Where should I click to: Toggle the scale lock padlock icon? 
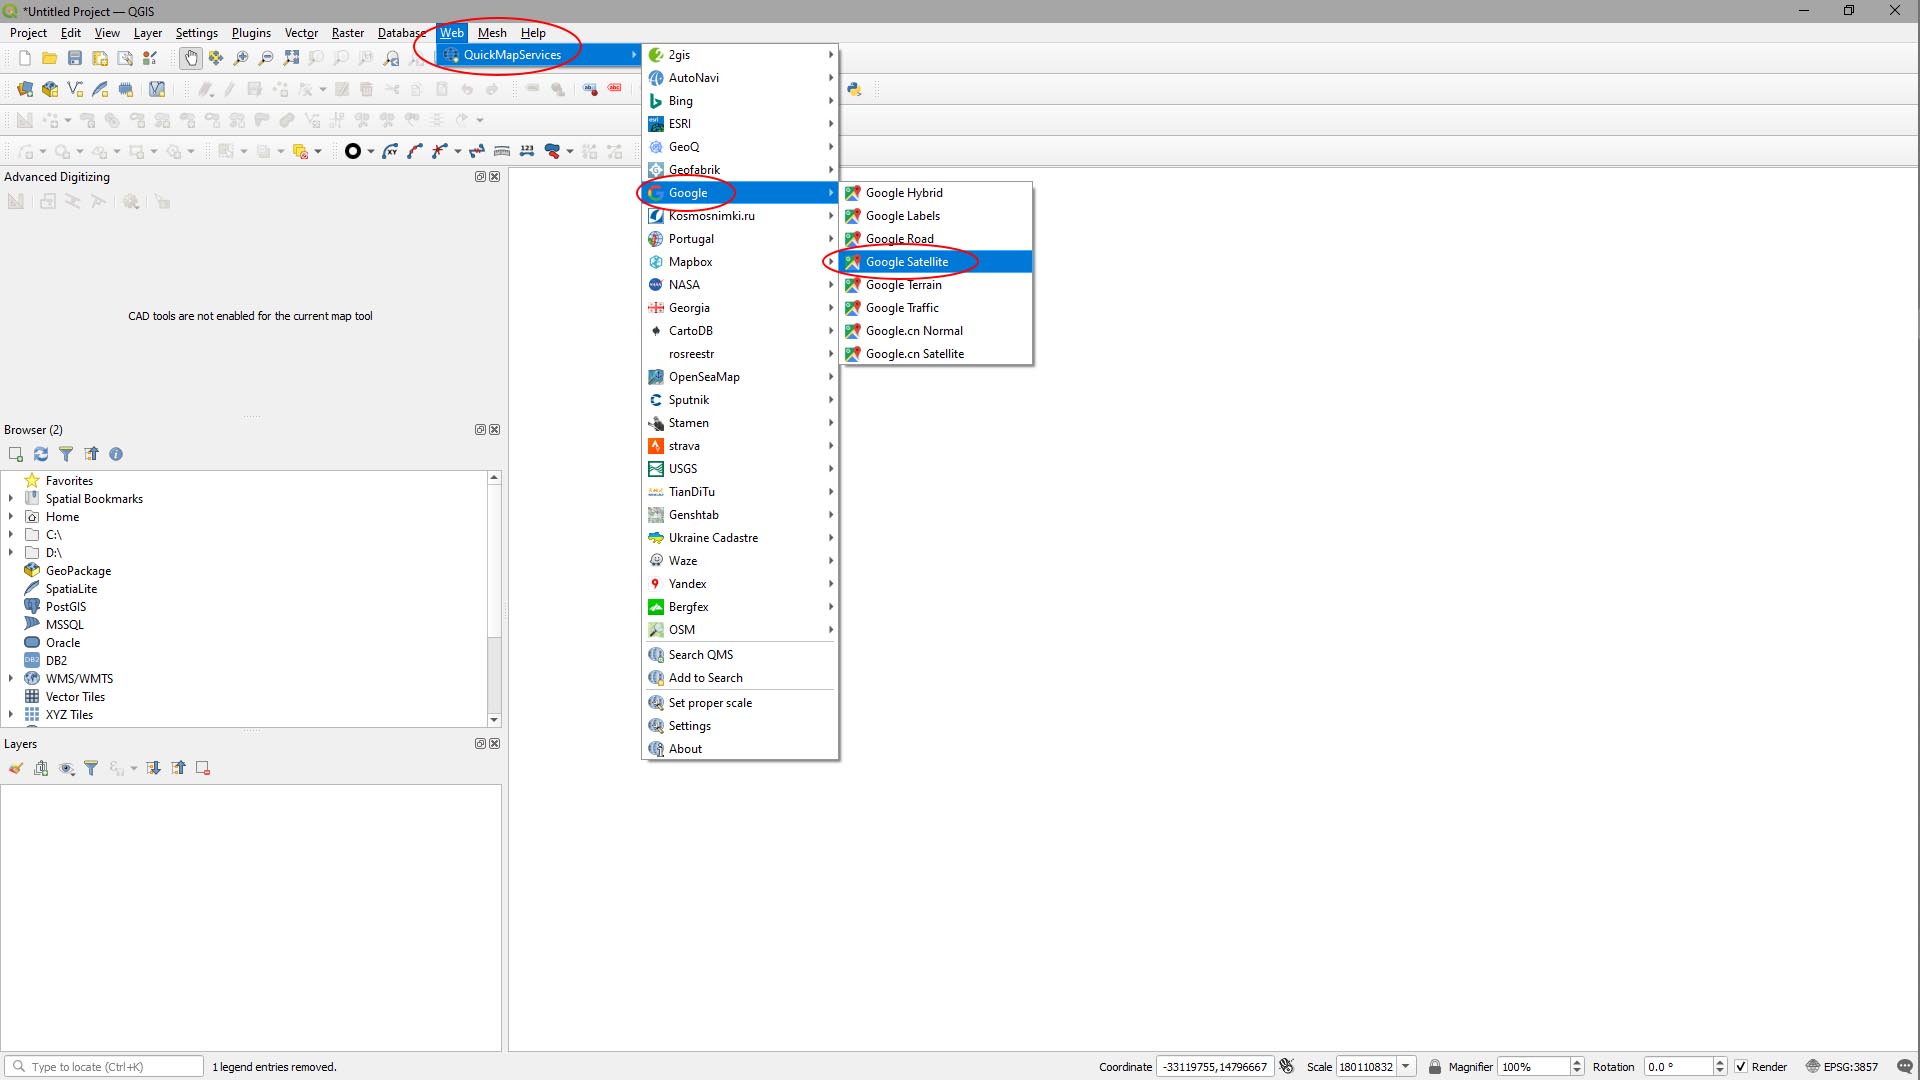click(x=1435, y=1067)
